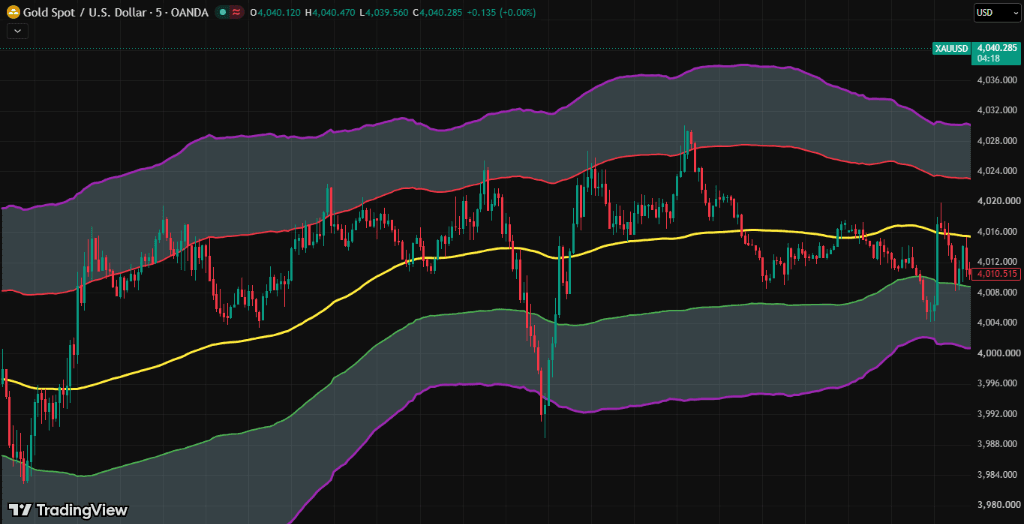Expand the indicator legend chevron
The width and height of the screenshot is (1024, 524).
coord(17,30)
